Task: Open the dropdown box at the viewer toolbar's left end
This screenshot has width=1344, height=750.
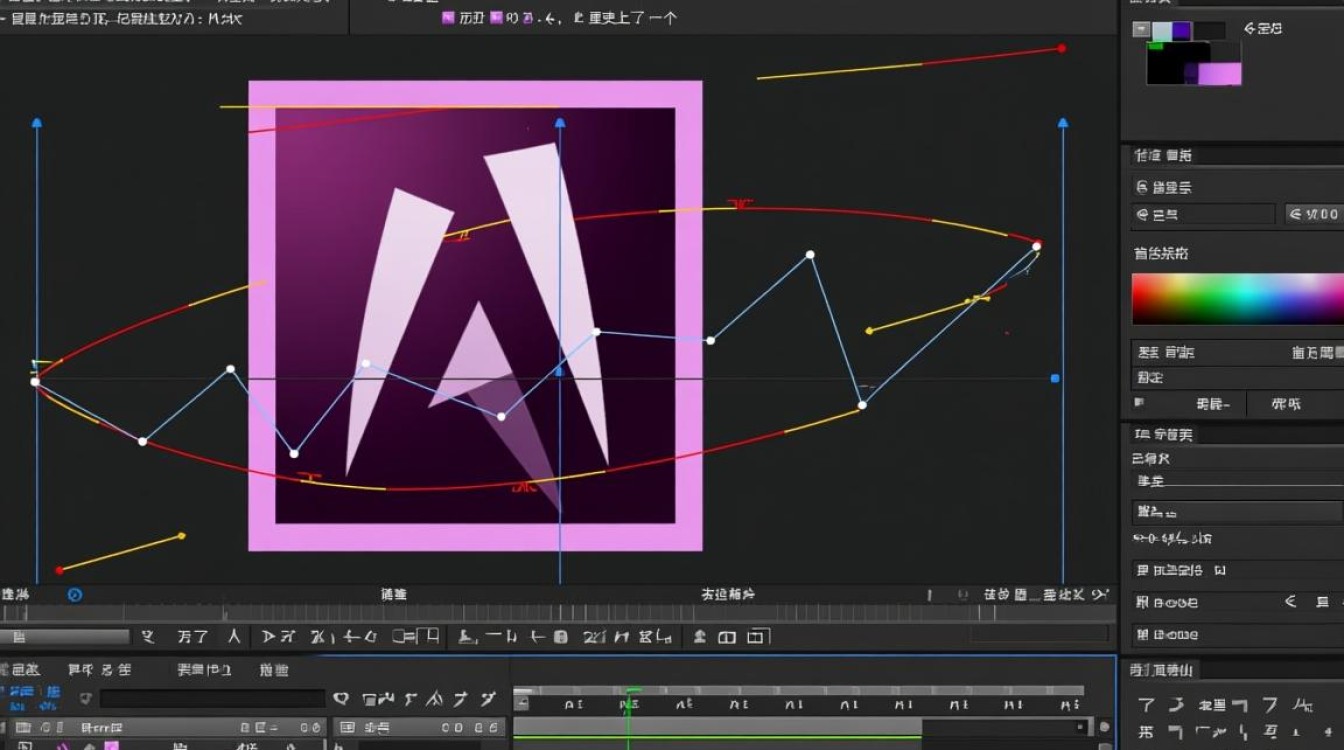Action: [65, 636]
